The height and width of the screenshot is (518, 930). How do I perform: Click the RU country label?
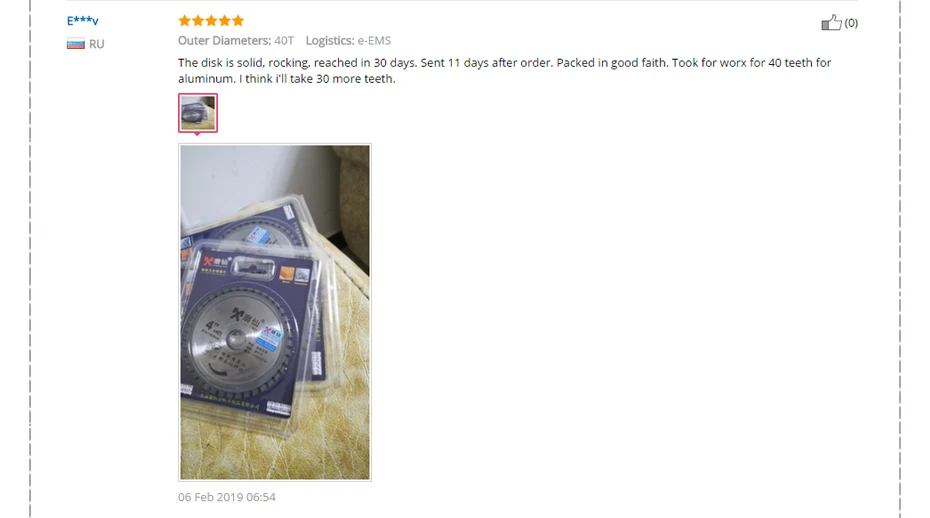pos(97,44)
